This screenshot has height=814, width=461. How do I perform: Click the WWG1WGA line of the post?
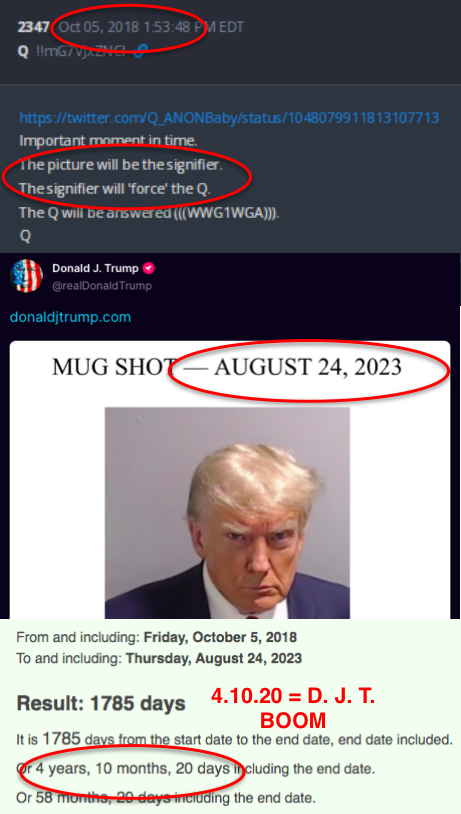(149, 212)
